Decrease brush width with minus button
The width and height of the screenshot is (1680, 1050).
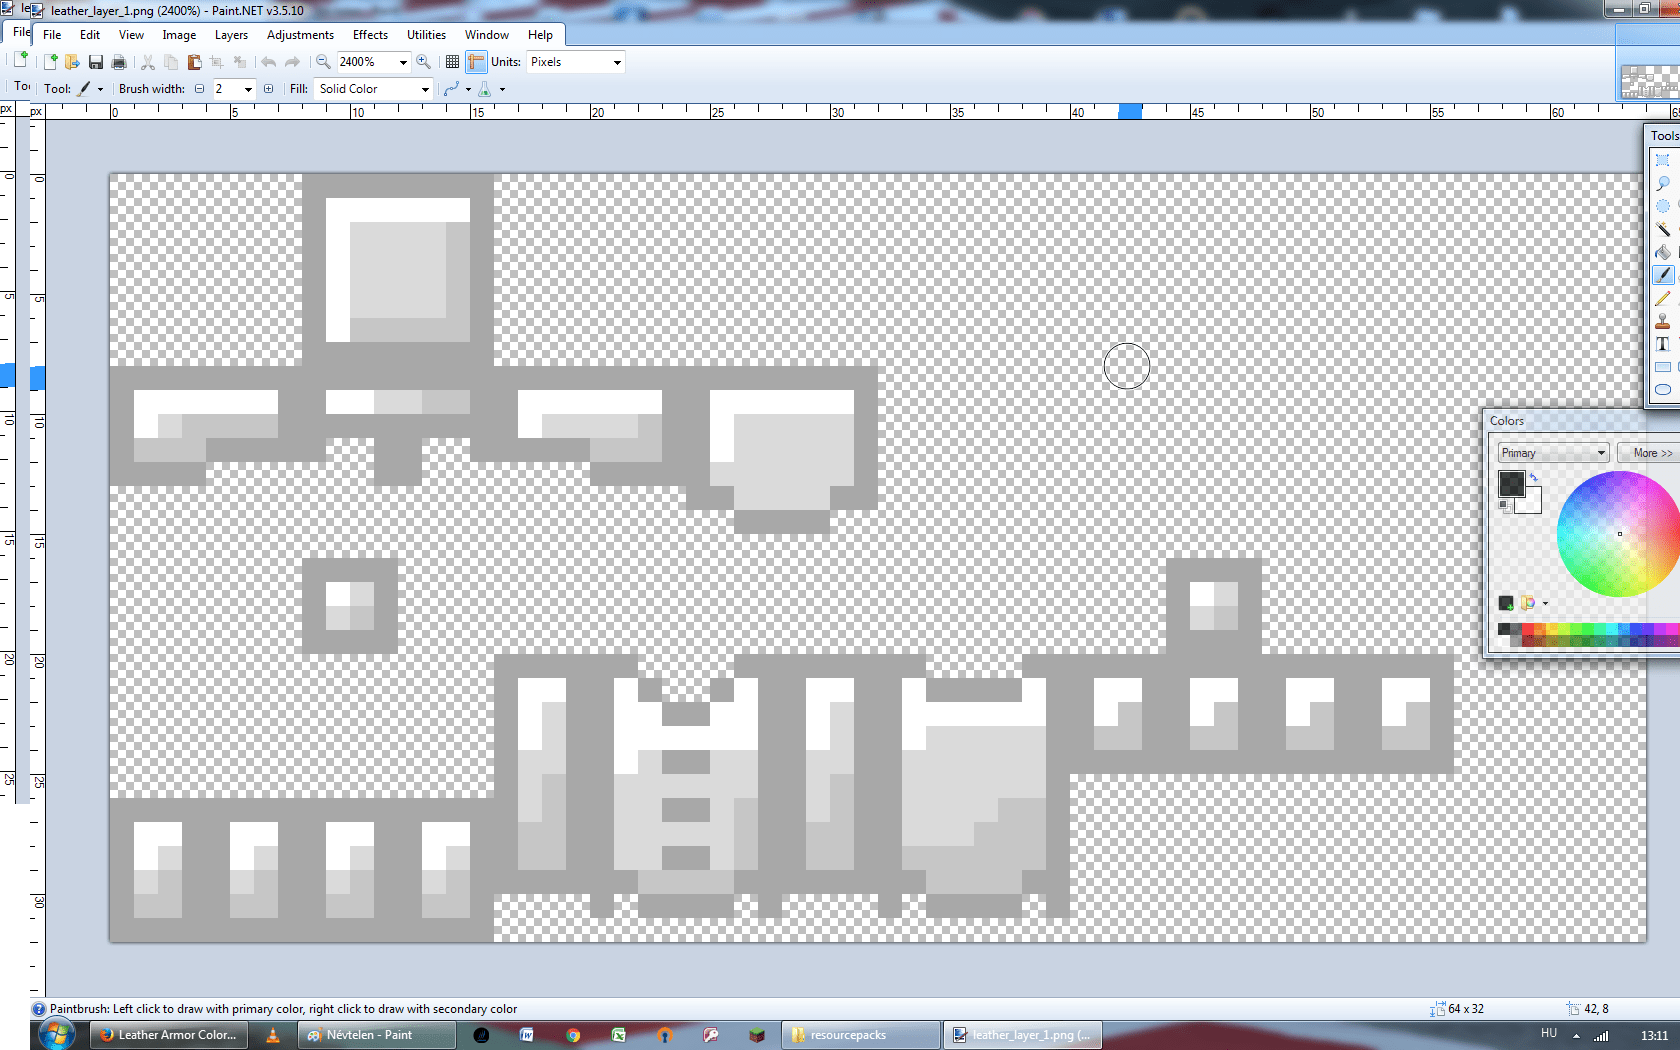click(x=199, y=89)
